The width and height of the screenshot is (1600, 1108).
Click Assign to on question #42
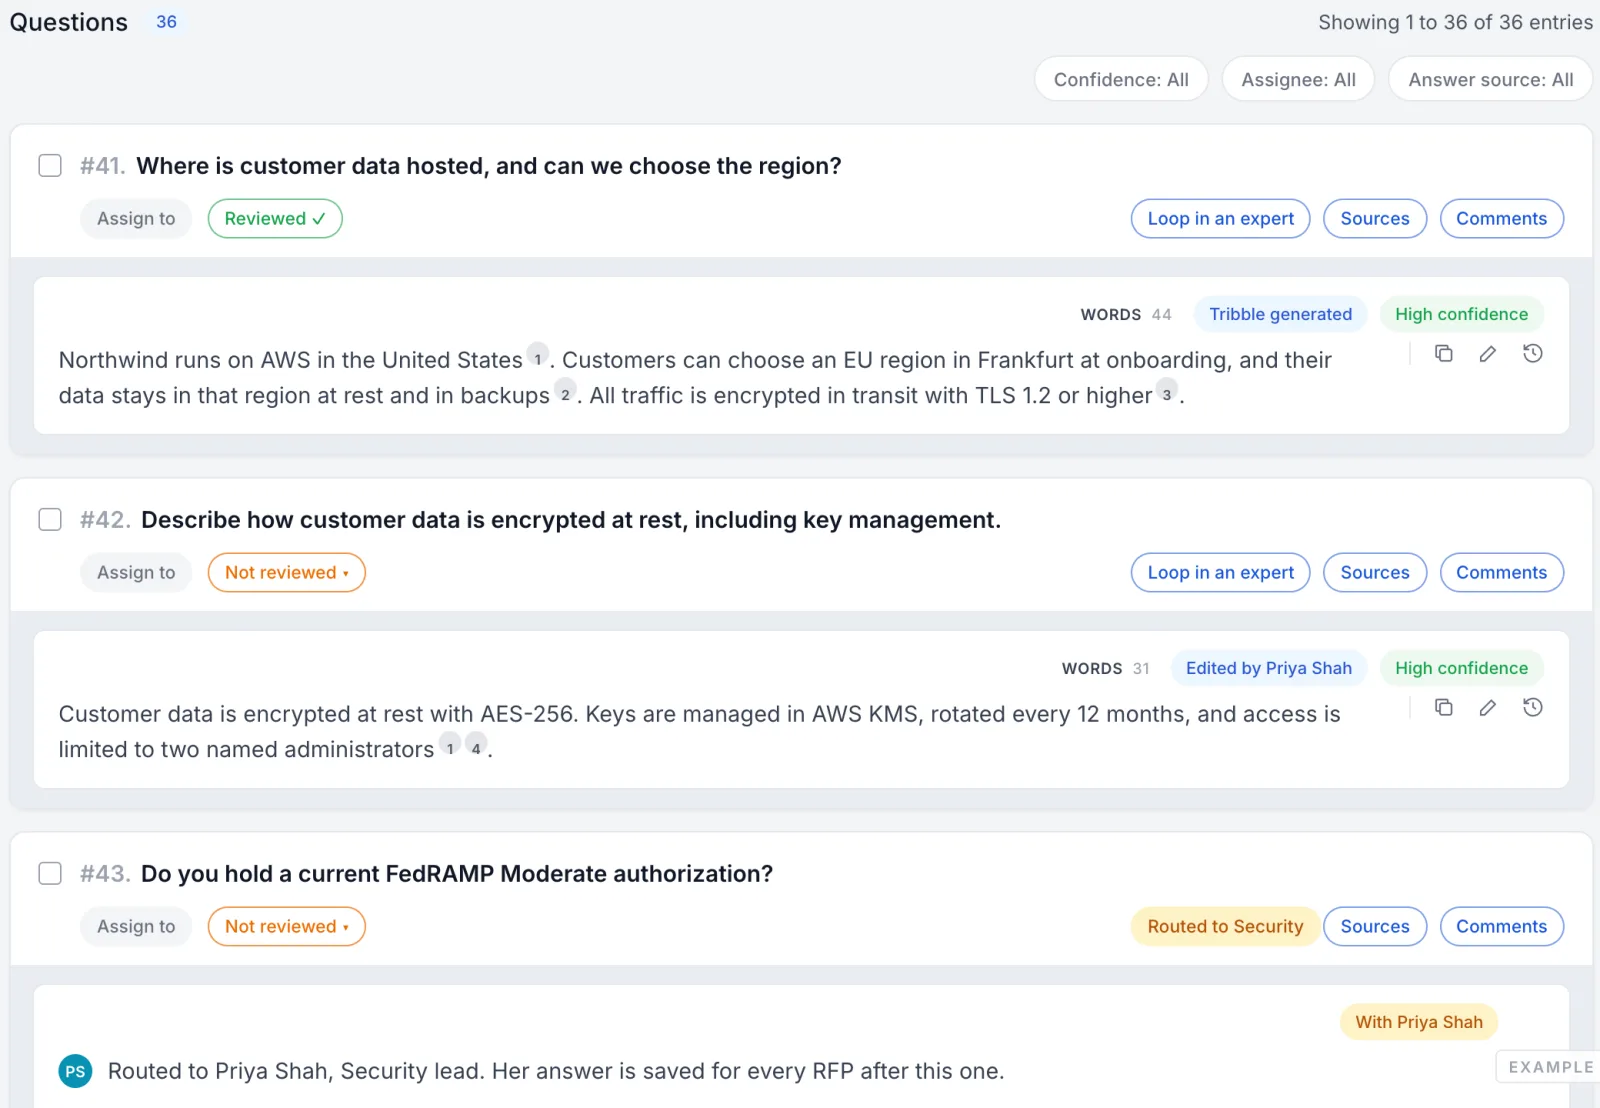click(x=136, y=572)
